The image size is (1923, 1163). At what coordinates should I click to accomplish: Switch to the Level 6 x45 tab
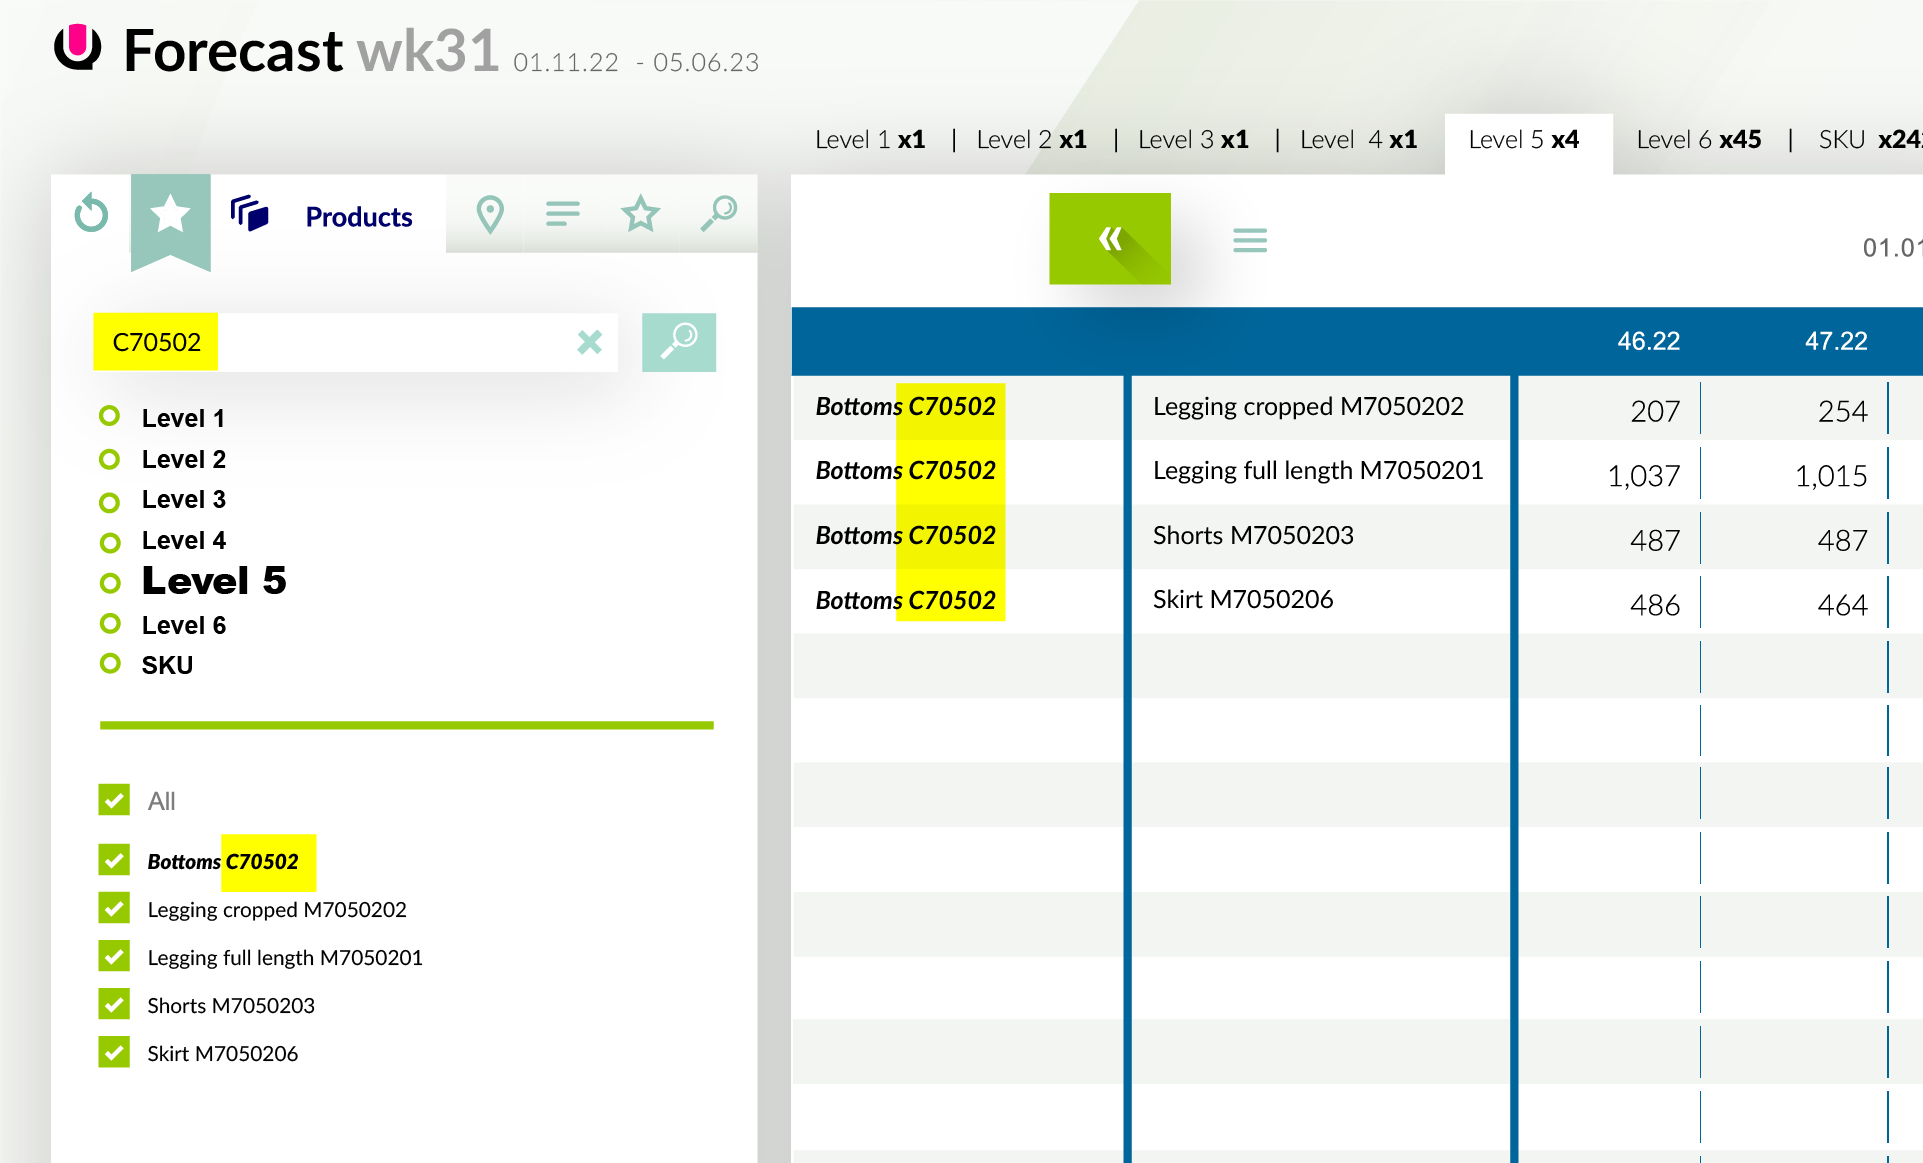point(1698,140)
